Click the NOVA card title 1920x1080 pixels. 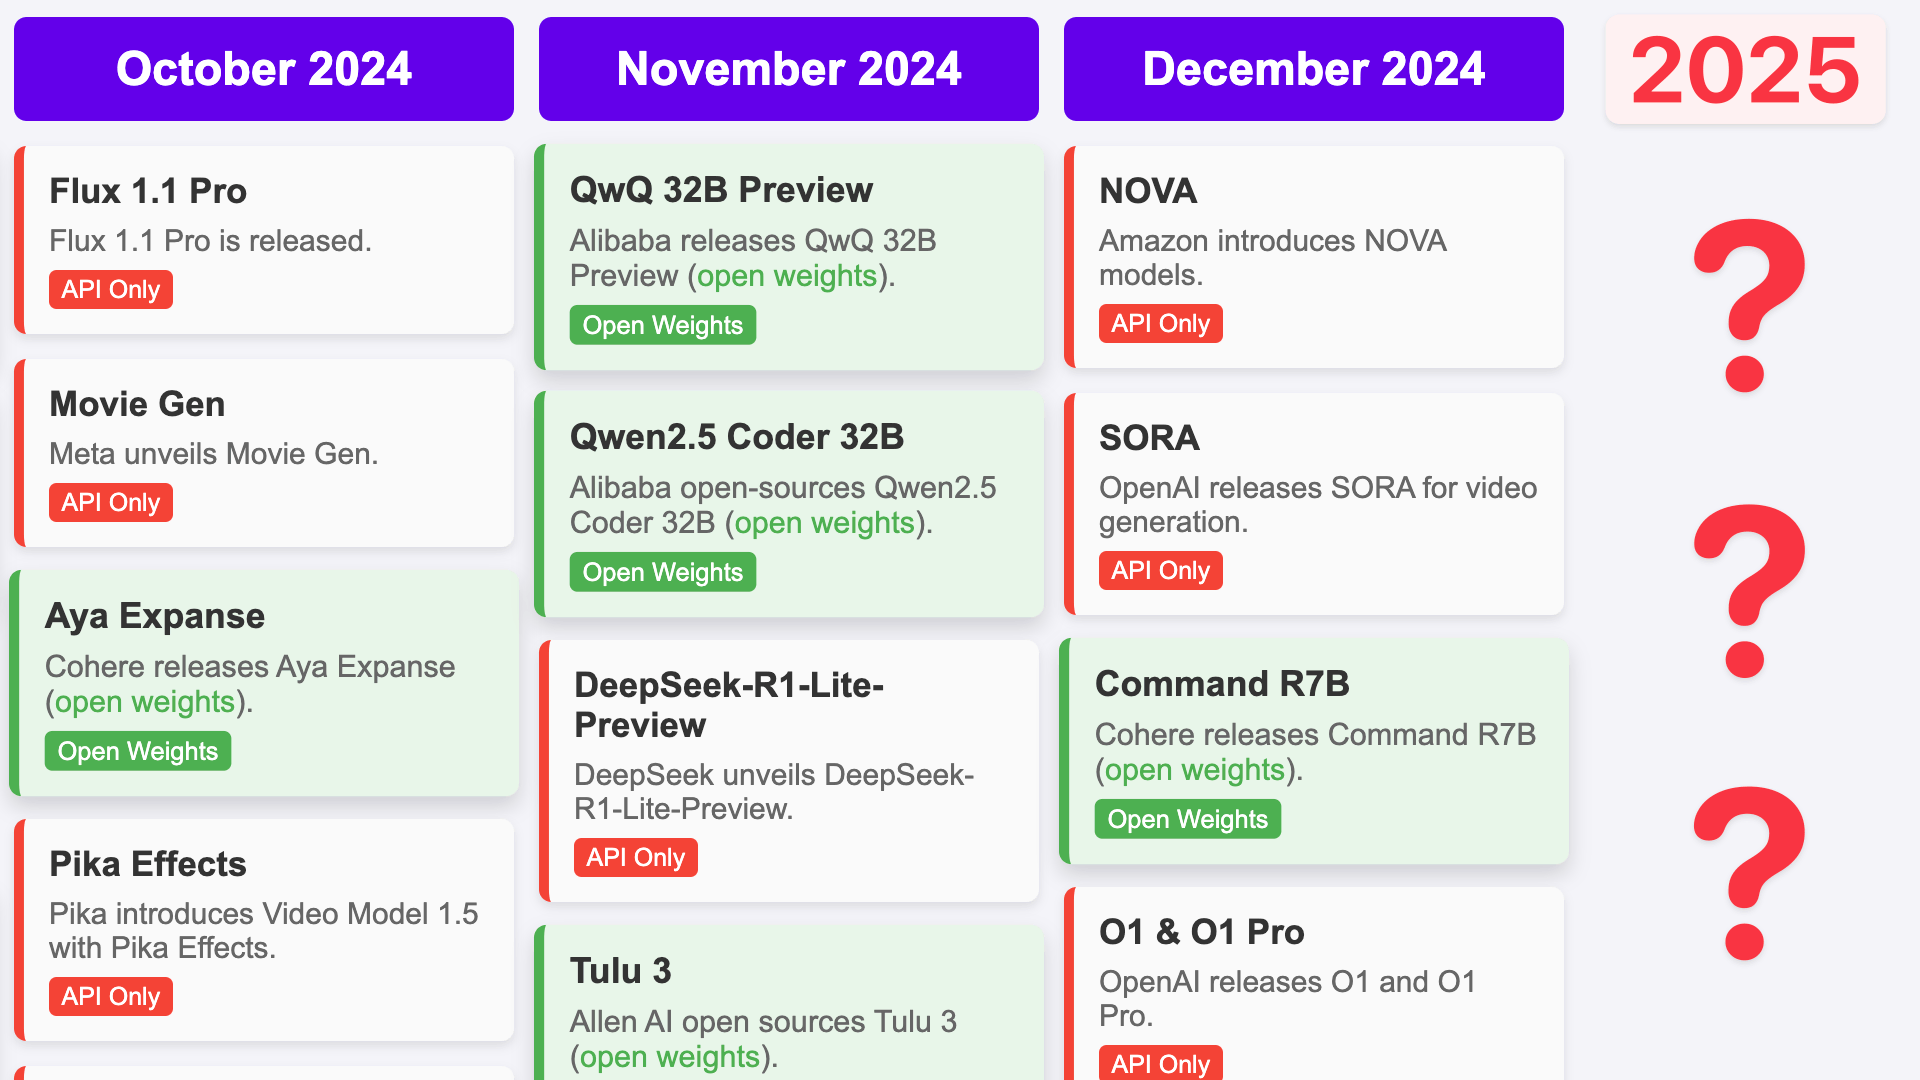(1148, 191)
